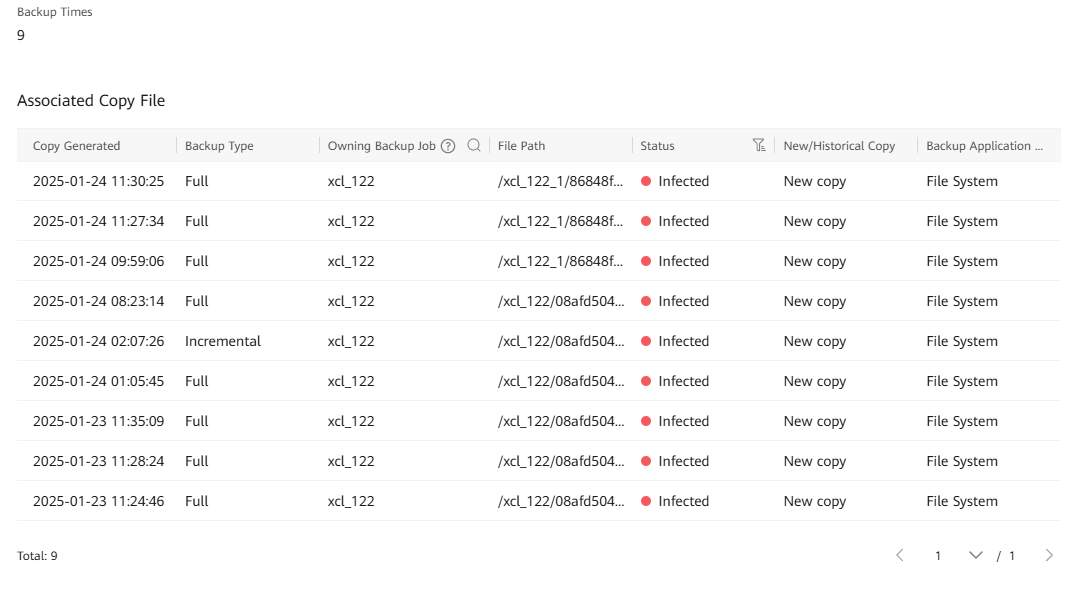Select the row dated 2025-01-23 11:35:09

point(98,422)
